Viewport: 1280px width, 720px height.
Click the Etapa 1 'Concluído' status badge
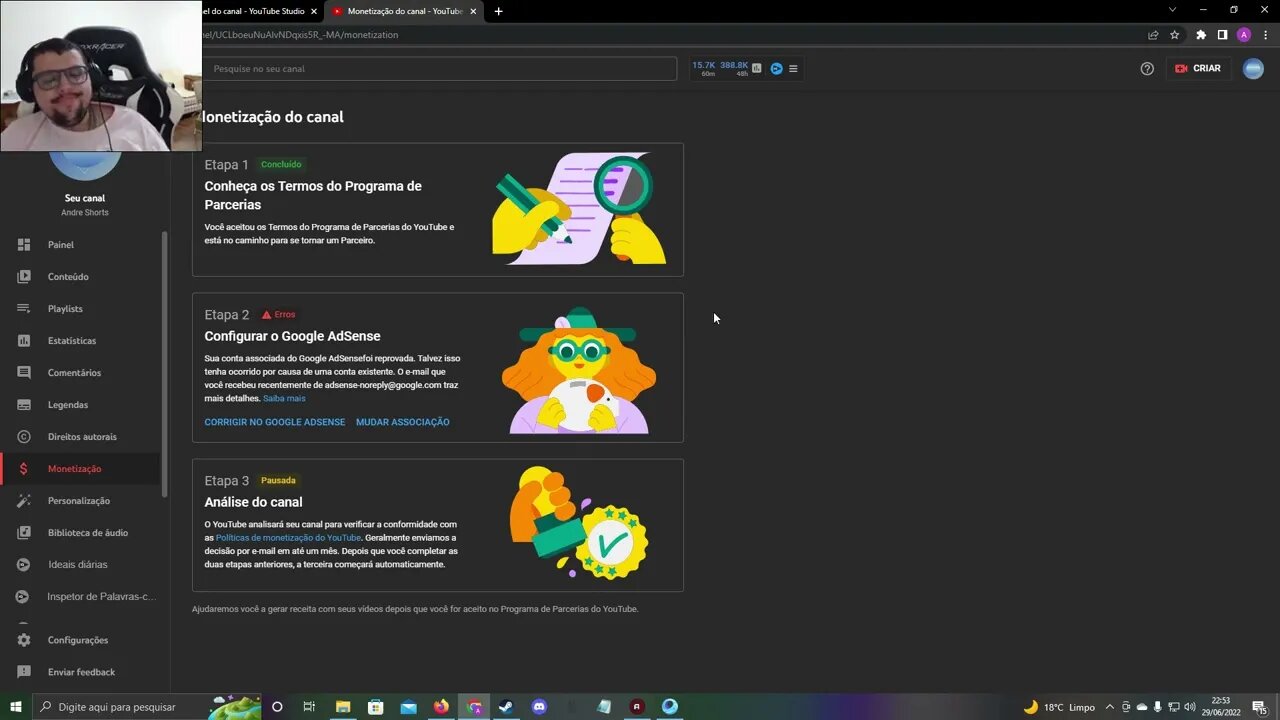pos(281,164)
